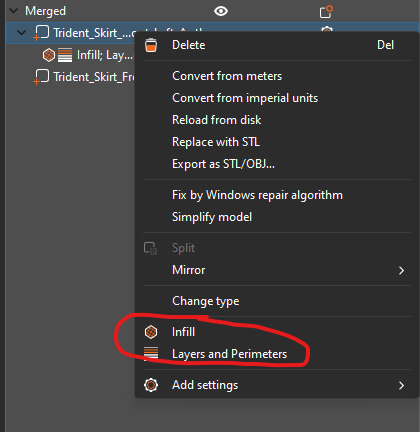Click the Infill icon under Trident_Skirt object
The width and height of the screenshot is (420, 432).
point(49,55)
